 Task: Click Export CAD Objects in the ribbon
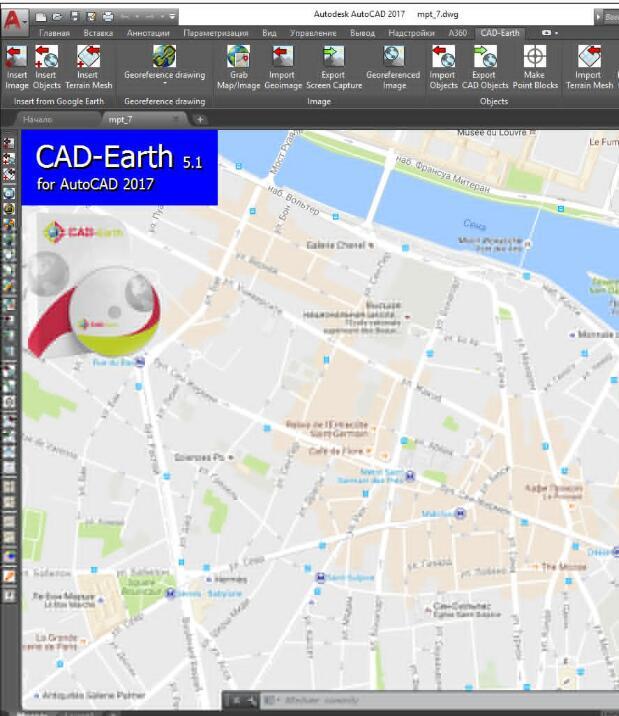(x=485, y=67)
